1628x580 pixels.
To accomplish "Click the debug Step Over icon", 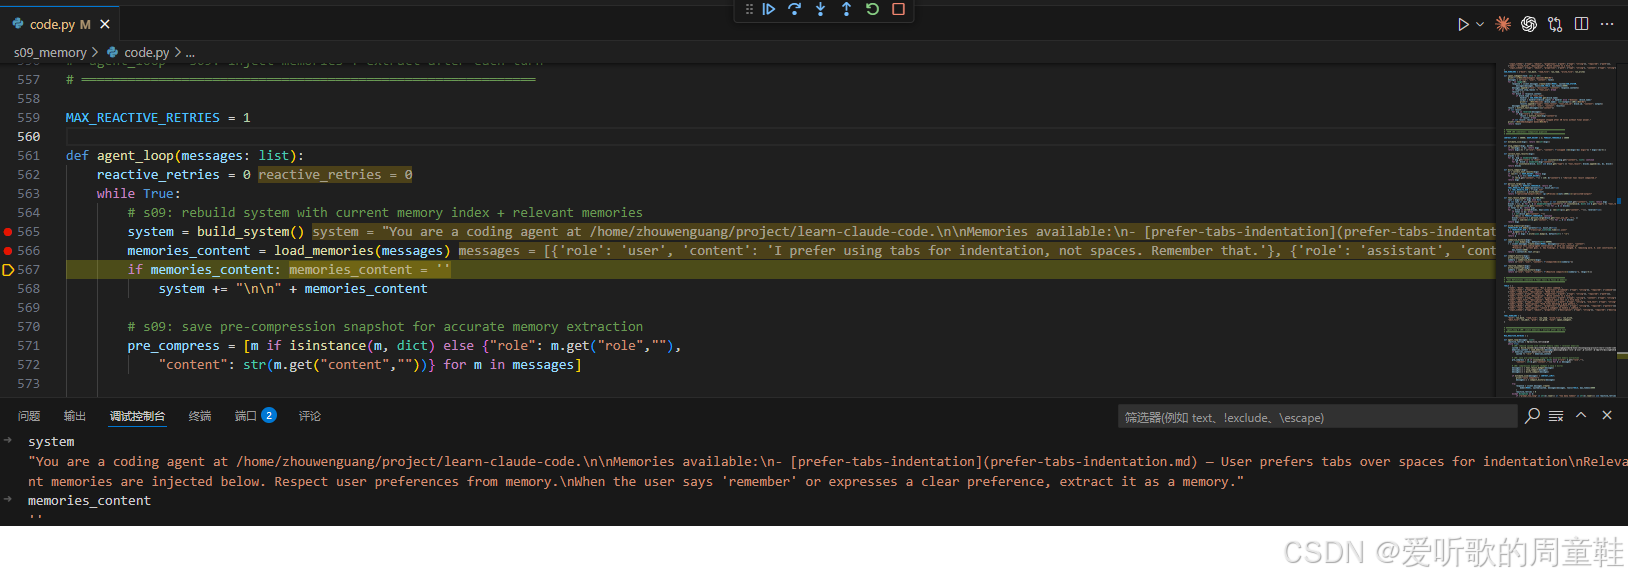I will tap(794, 9).
